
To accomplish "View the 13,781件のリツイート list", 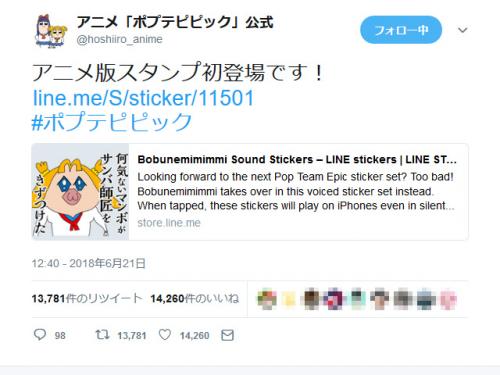I will click(87, 298).
